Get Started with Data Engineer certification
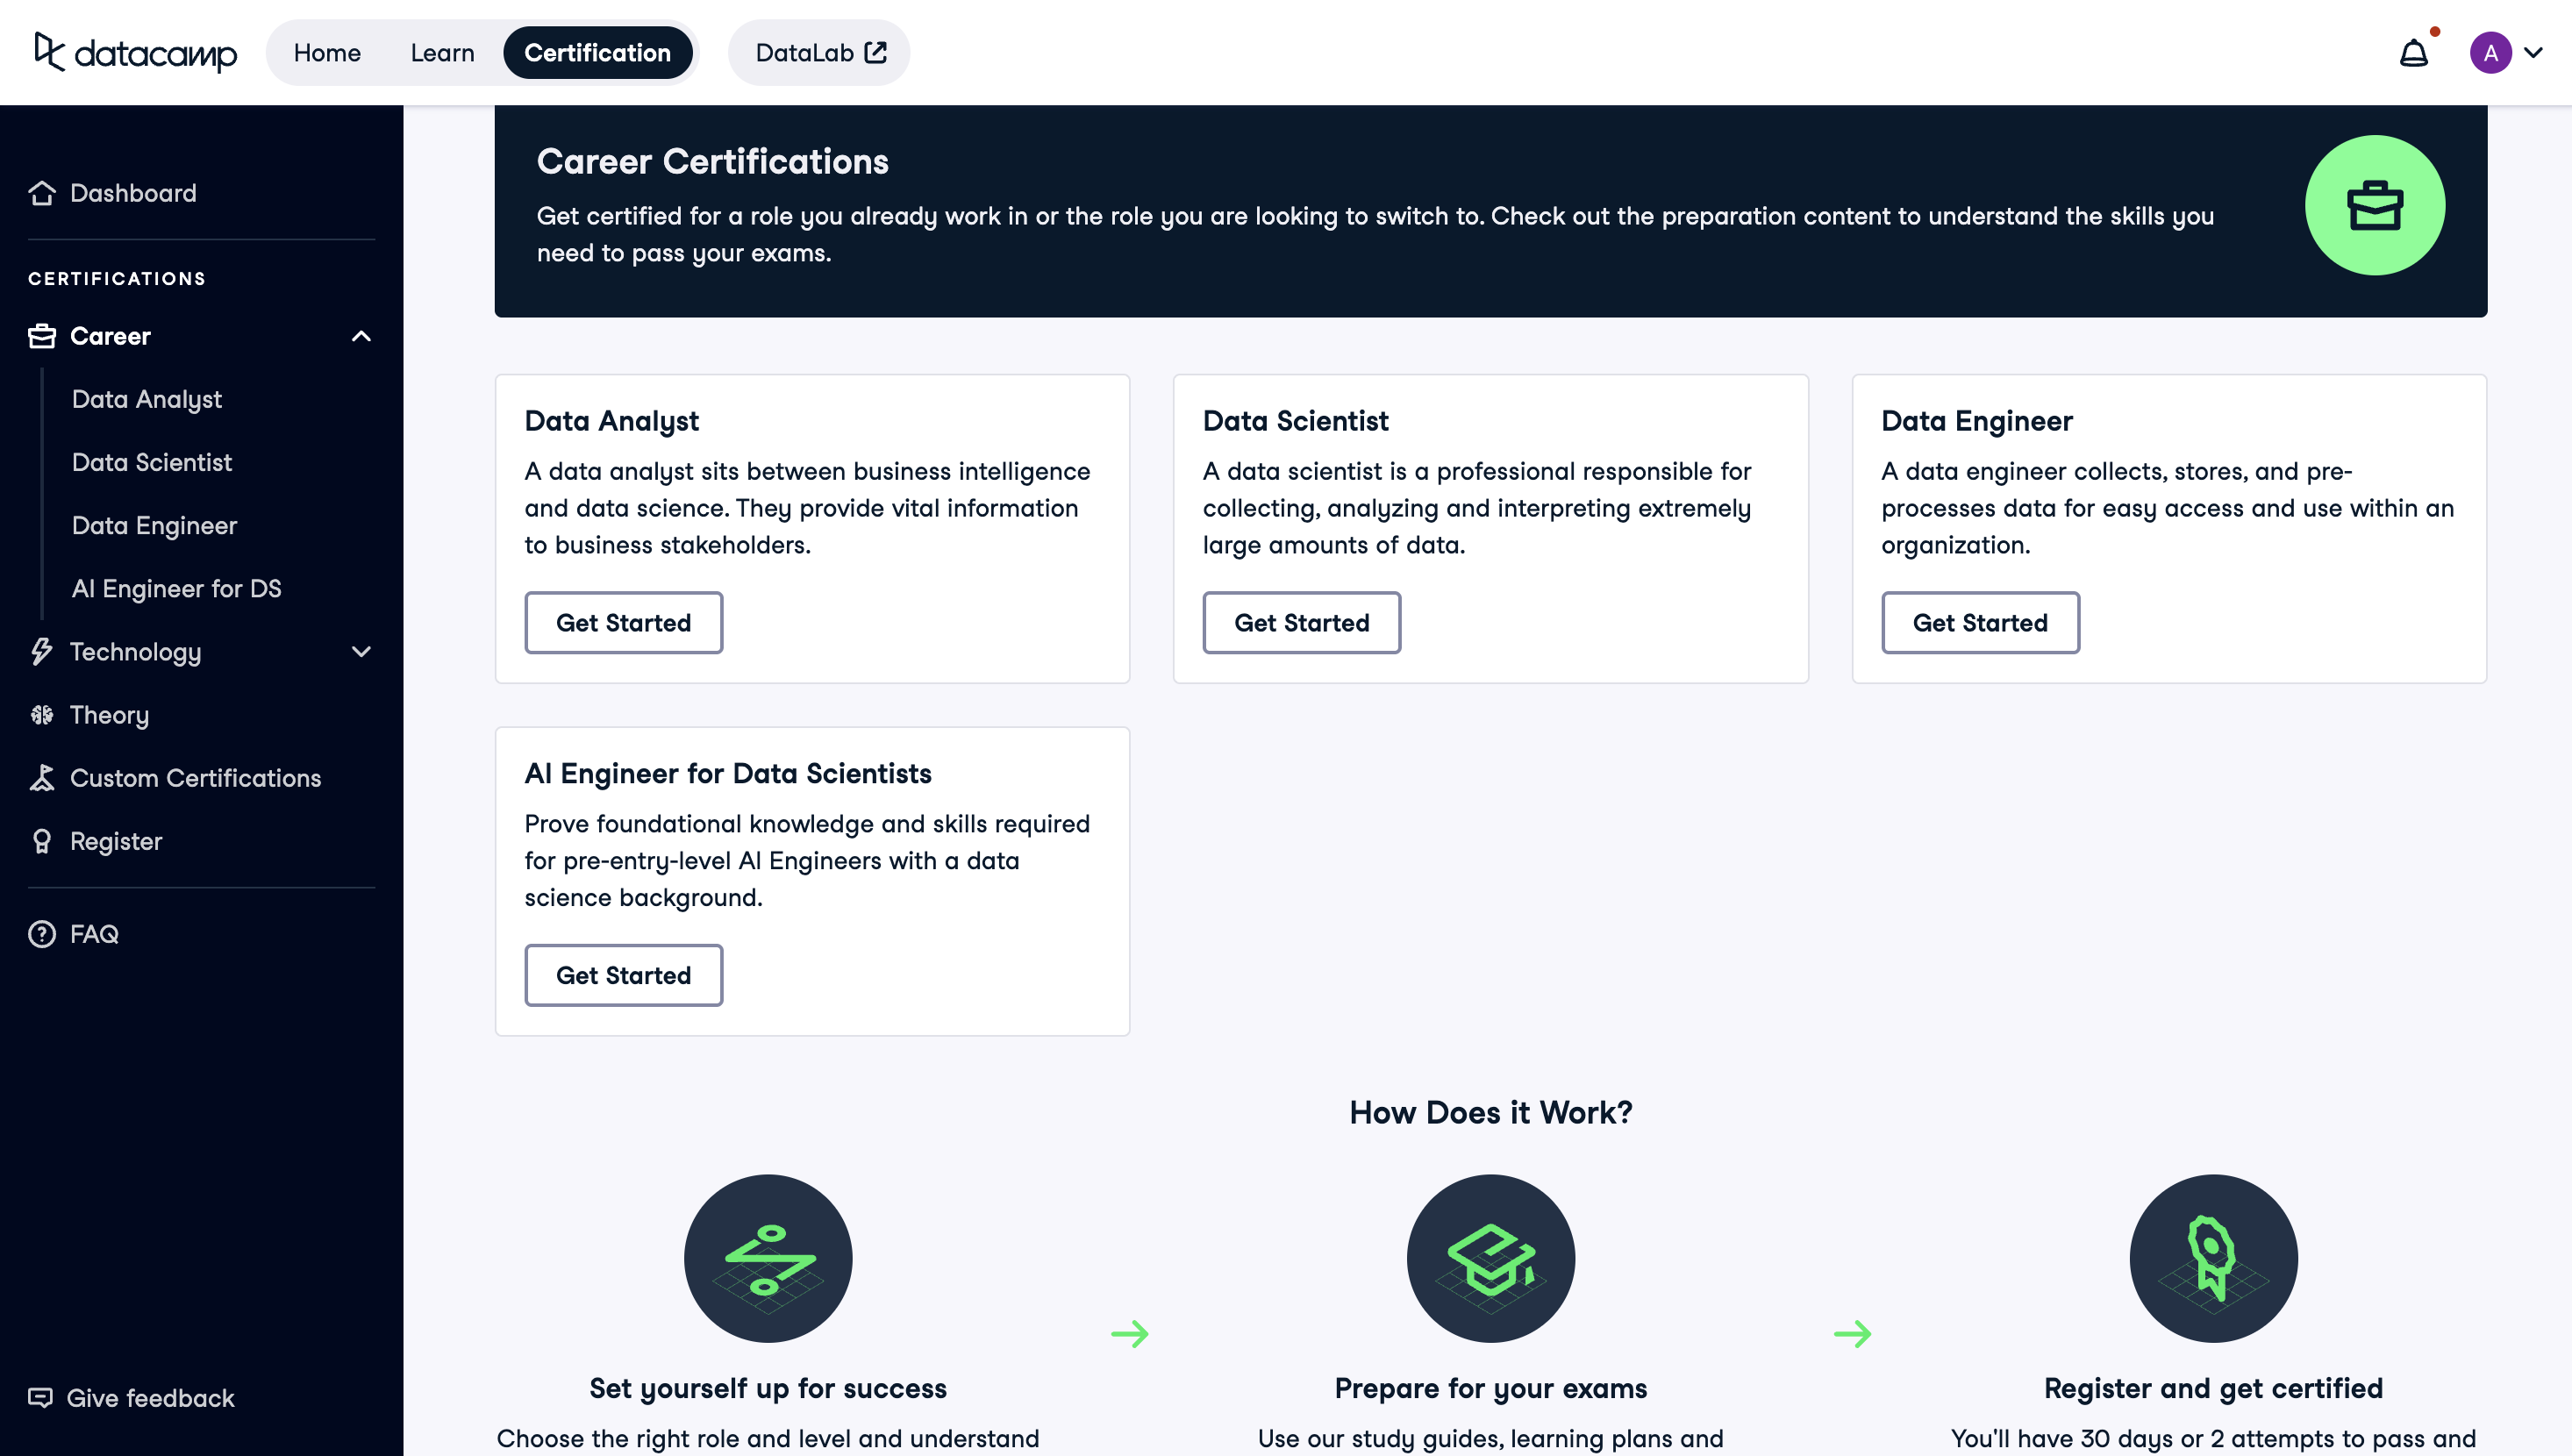The width and height of the screenshot is (2572, 1456). pos(1979,623)
